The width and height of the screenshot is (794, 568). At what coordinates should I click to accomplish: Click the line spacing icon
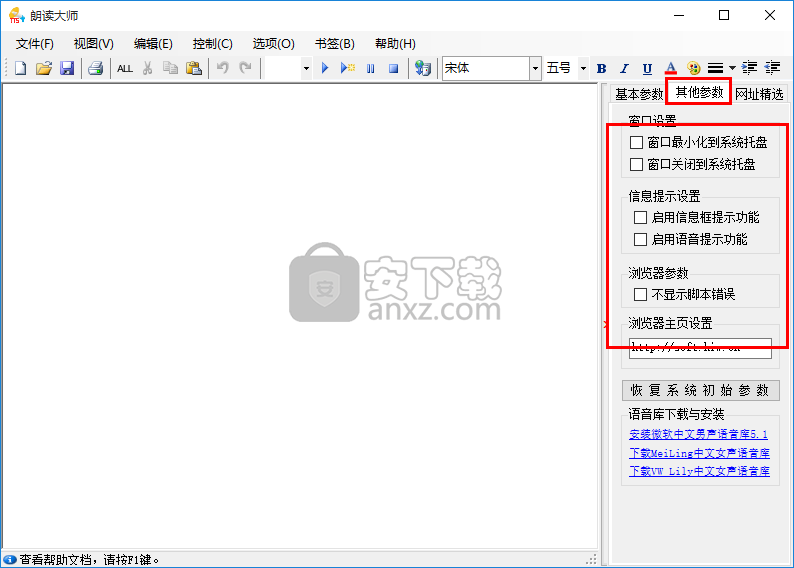tap(715, 68)
